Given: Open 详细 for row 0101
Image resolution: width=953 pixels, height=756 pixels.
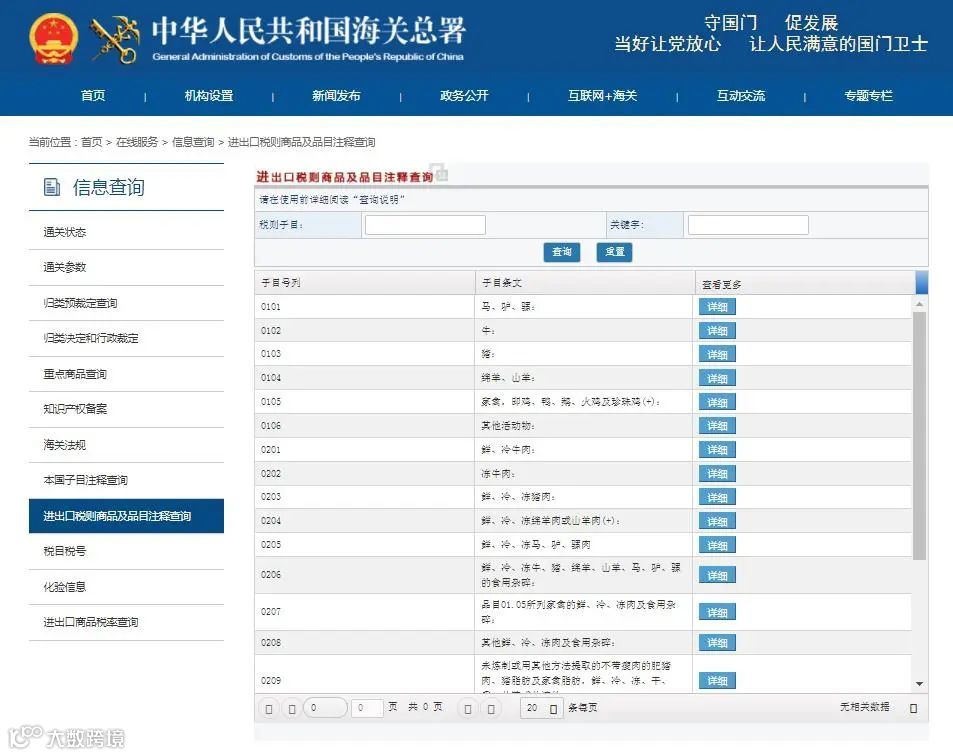Looking at the screenshot, I should click(x=717, y=307).
